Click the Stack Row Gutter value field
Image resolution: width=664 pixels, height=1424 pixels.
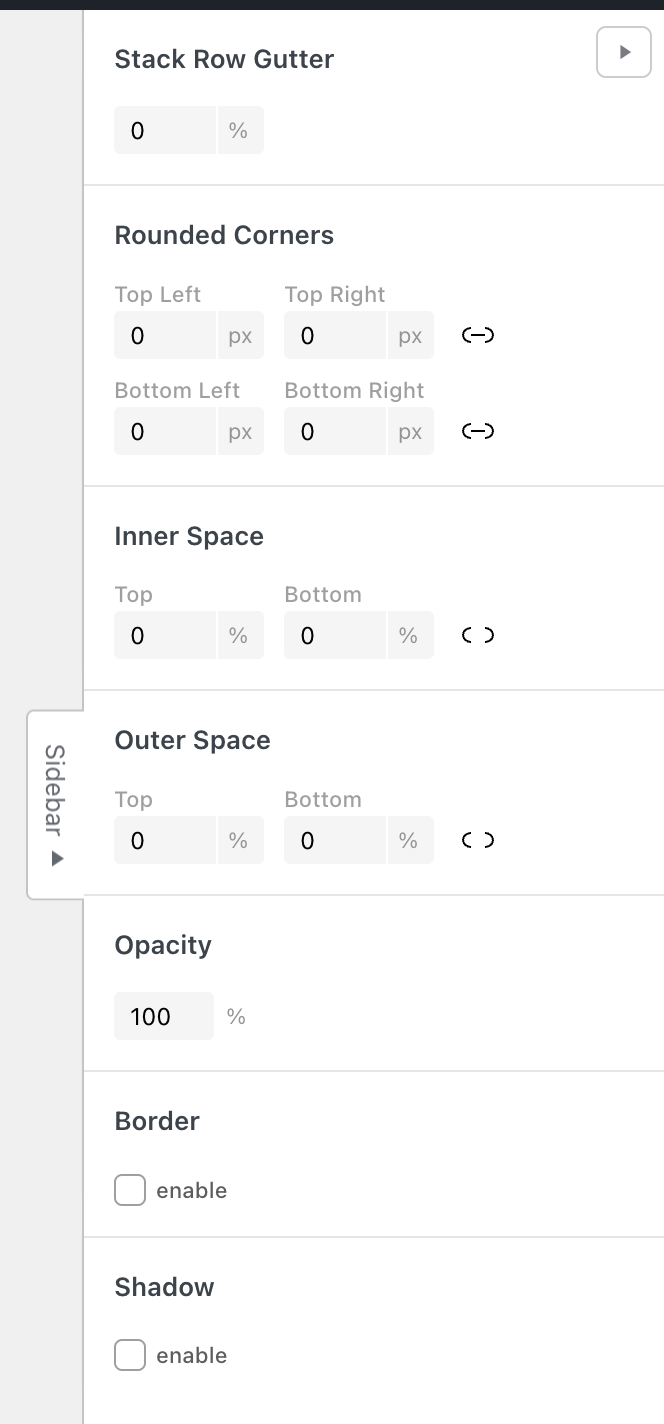165,131
